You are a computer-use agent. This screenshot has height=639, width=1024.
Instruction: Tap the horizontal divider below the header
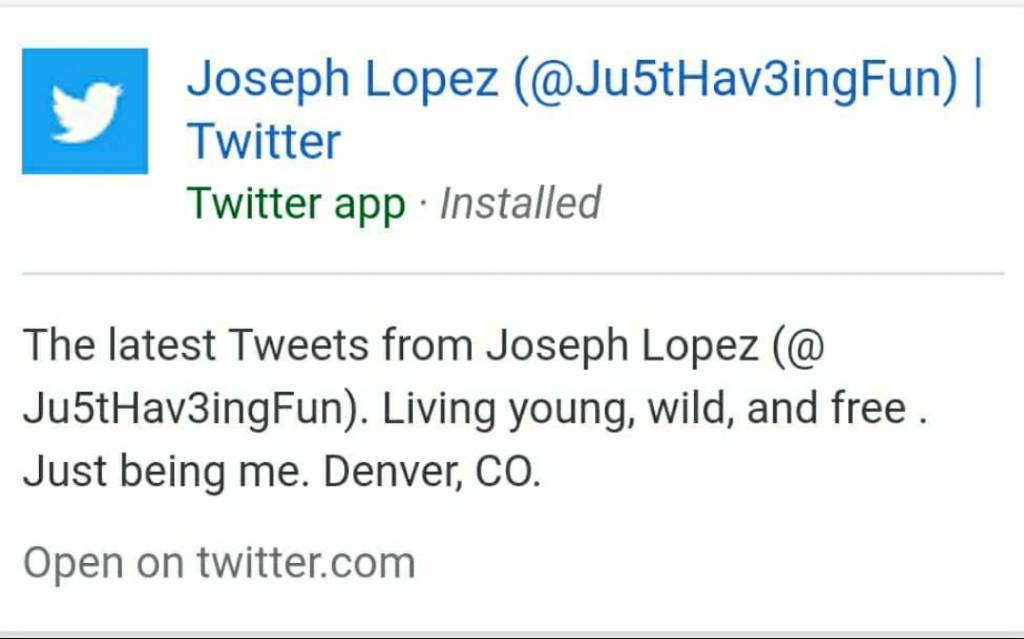(512, 272)
